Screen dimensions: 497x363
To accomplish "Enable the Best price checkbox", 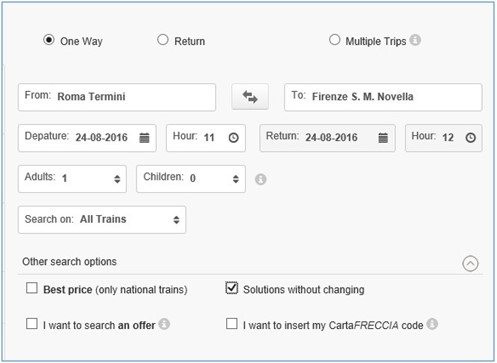I will pyautogui.click(x=32, y=288).
